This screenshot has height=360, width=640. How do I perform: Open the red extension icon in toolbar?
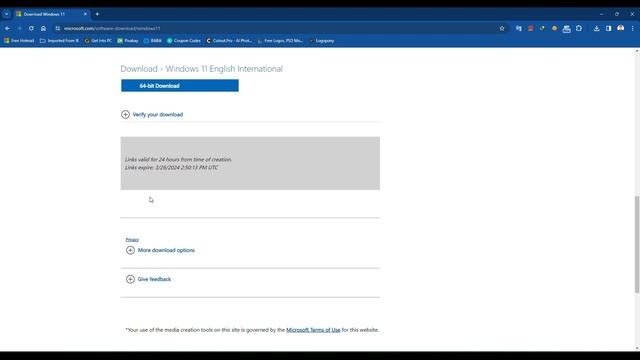[x=530, y=29]
